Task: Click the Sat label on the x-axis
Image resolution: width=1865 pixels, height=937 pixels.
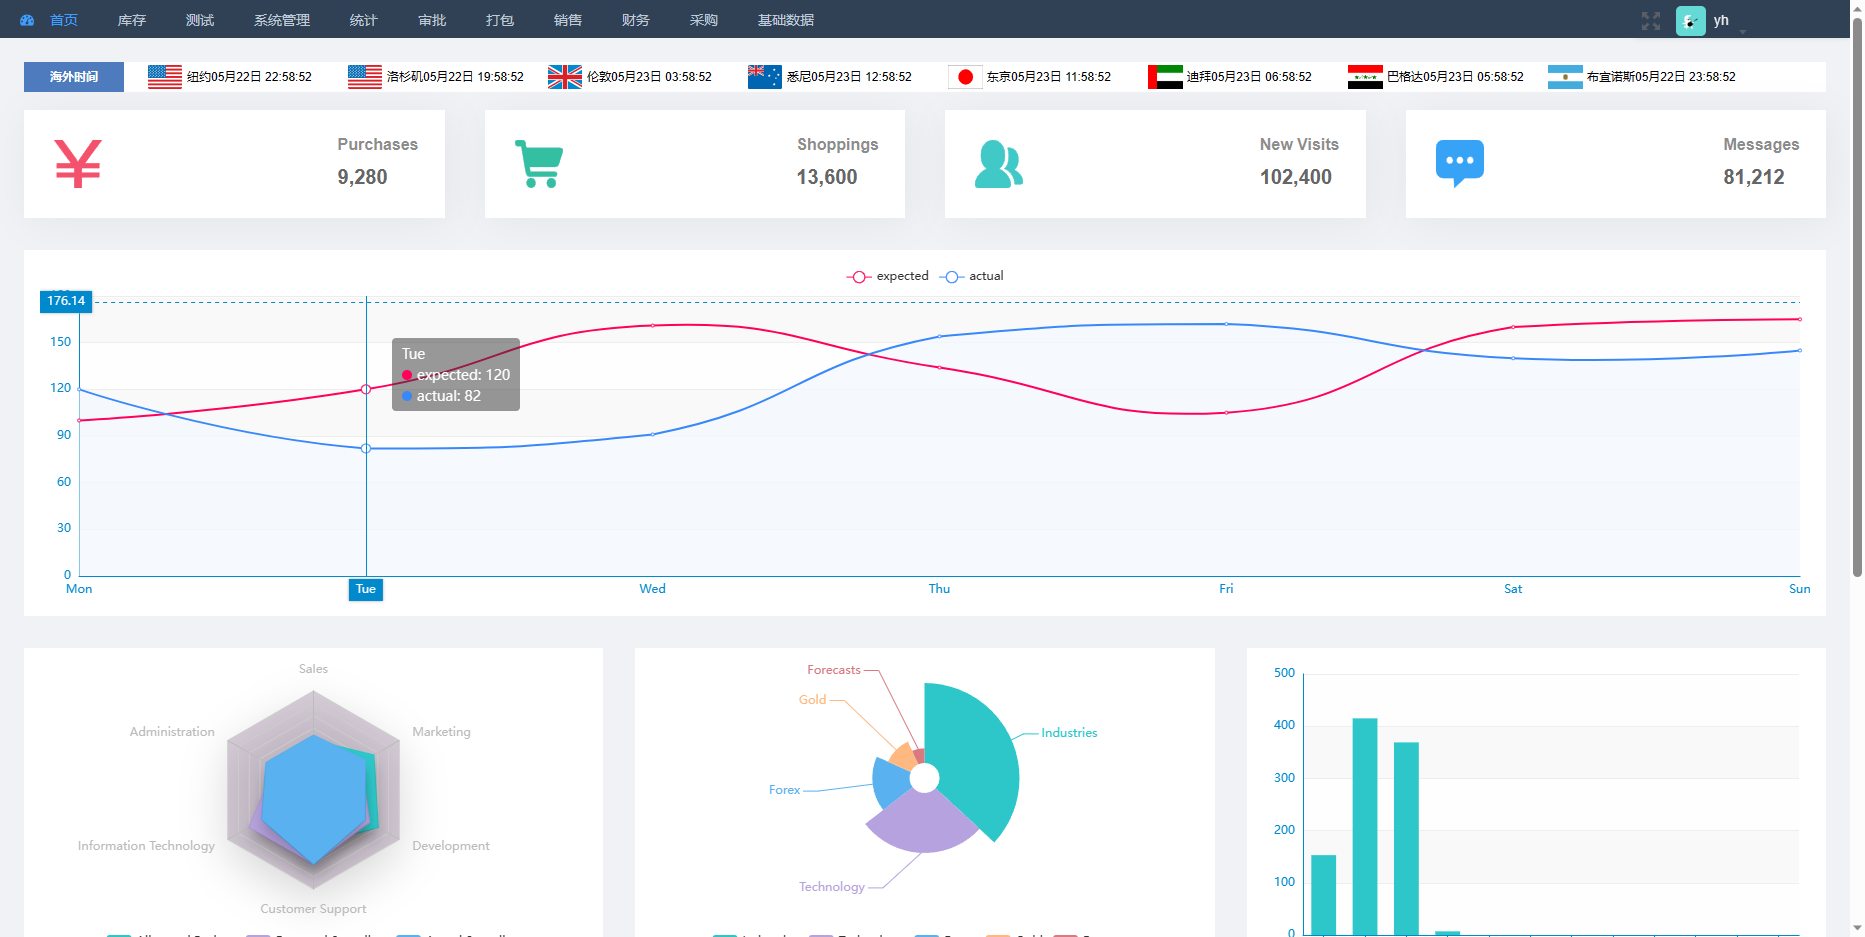Action: pos(1513,589)
